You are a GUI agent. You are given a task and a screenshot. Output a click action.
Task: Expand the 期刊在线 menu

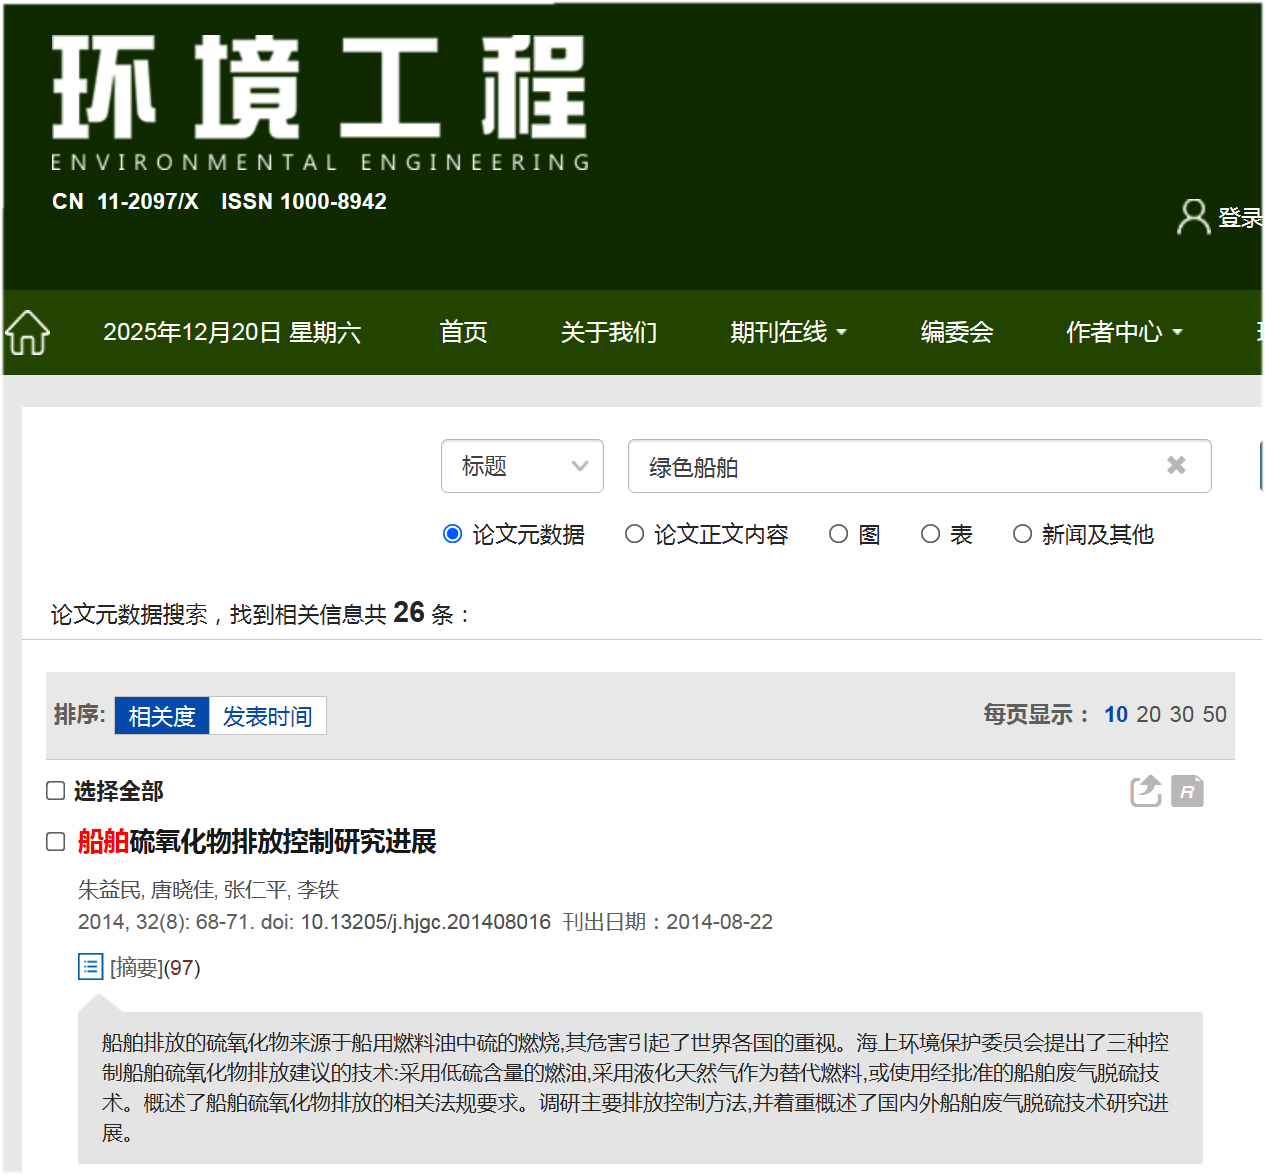click(788, 332)
